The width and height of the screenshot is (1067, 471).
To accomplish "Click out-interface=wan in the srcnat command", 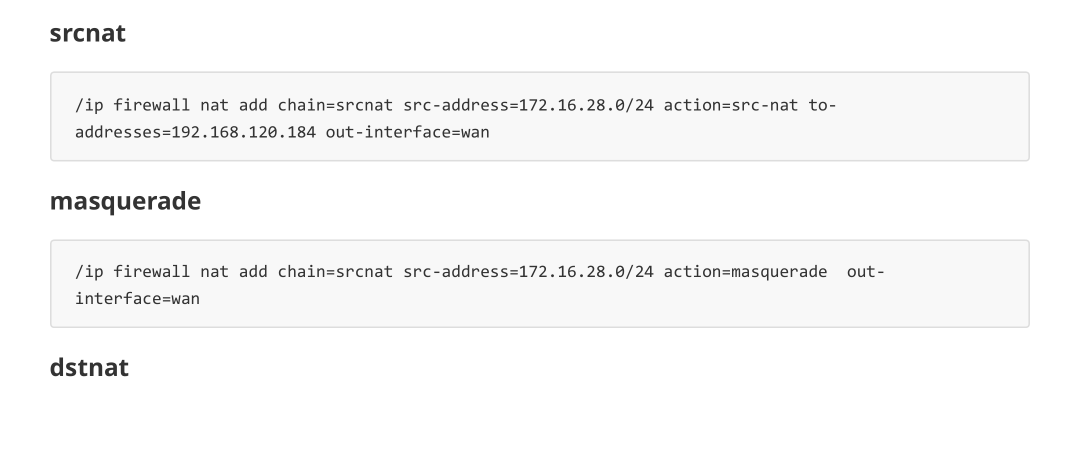I will [408, 132].
